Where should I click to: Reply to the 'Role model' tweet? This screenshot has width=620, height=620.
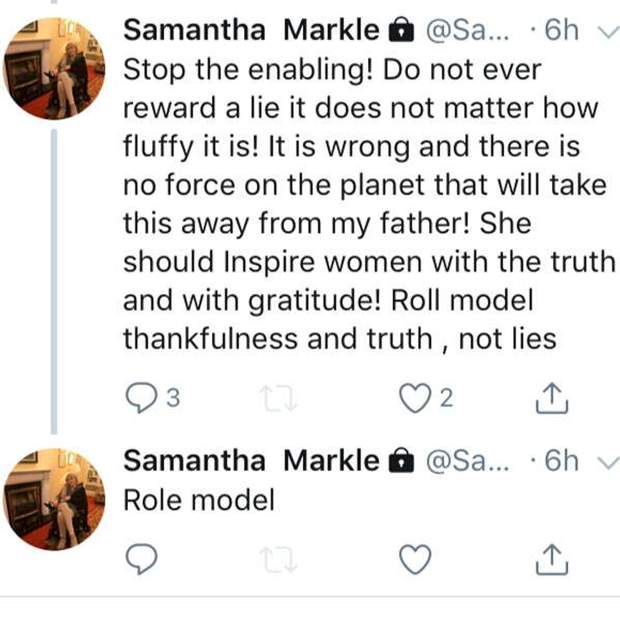tap(142, 561)
